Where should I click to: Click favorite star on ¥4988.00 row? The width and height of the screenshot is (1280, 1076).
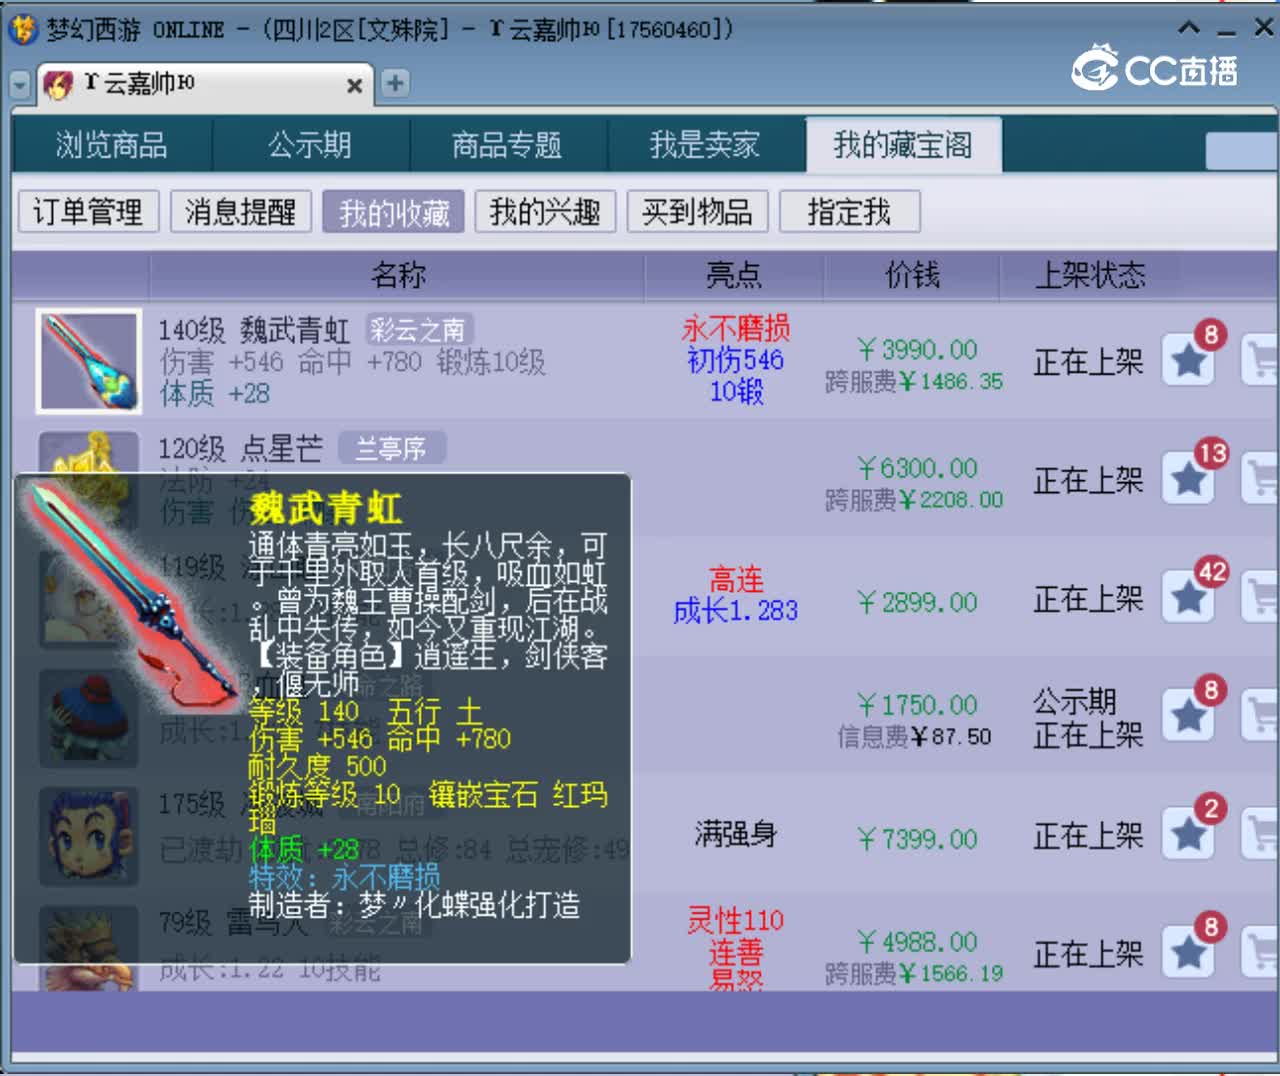pyautogui.click(x=1188, y=954)
